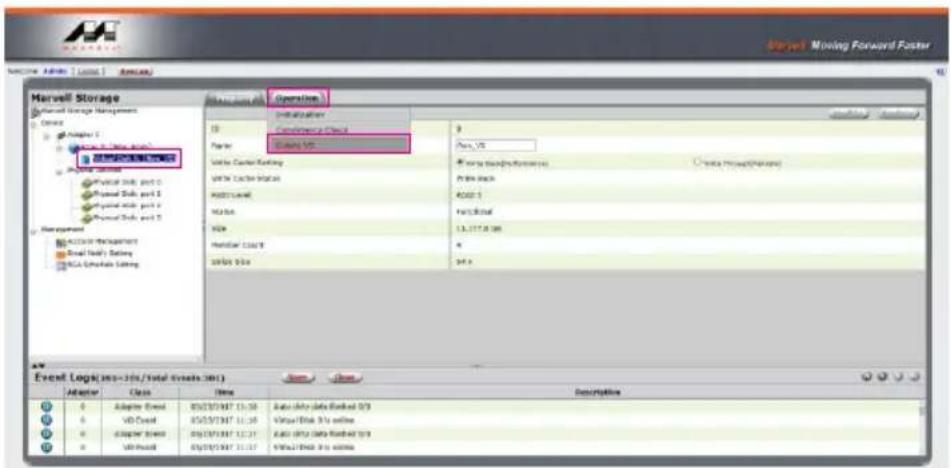Screen dimensions: 951x468
Task: Open the Admin account link
Action: (x=53, y=71)
